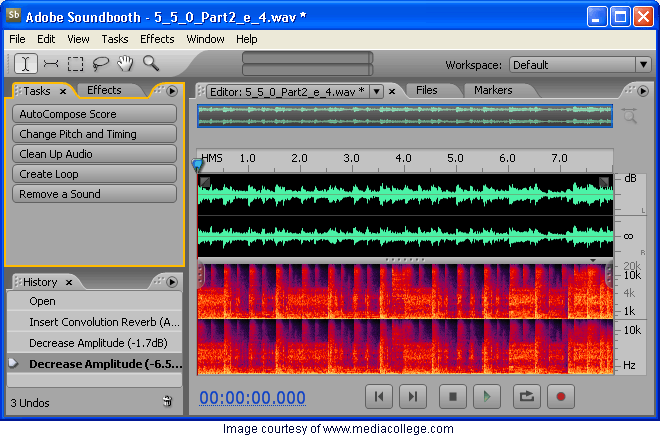
Task: Click the zoom-out-full icon beside overview waveform
Action: [630, 115]
